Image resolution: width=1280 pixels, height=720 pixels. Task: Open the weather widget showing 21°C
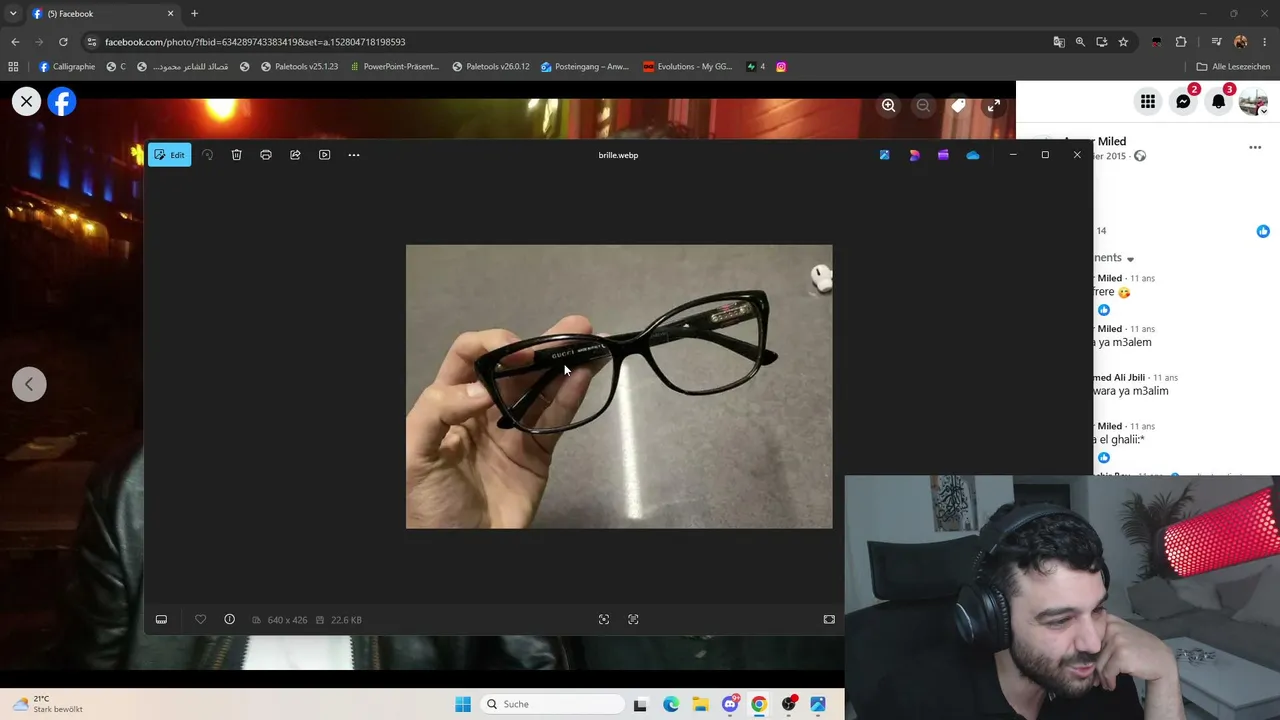pos(48,704)
